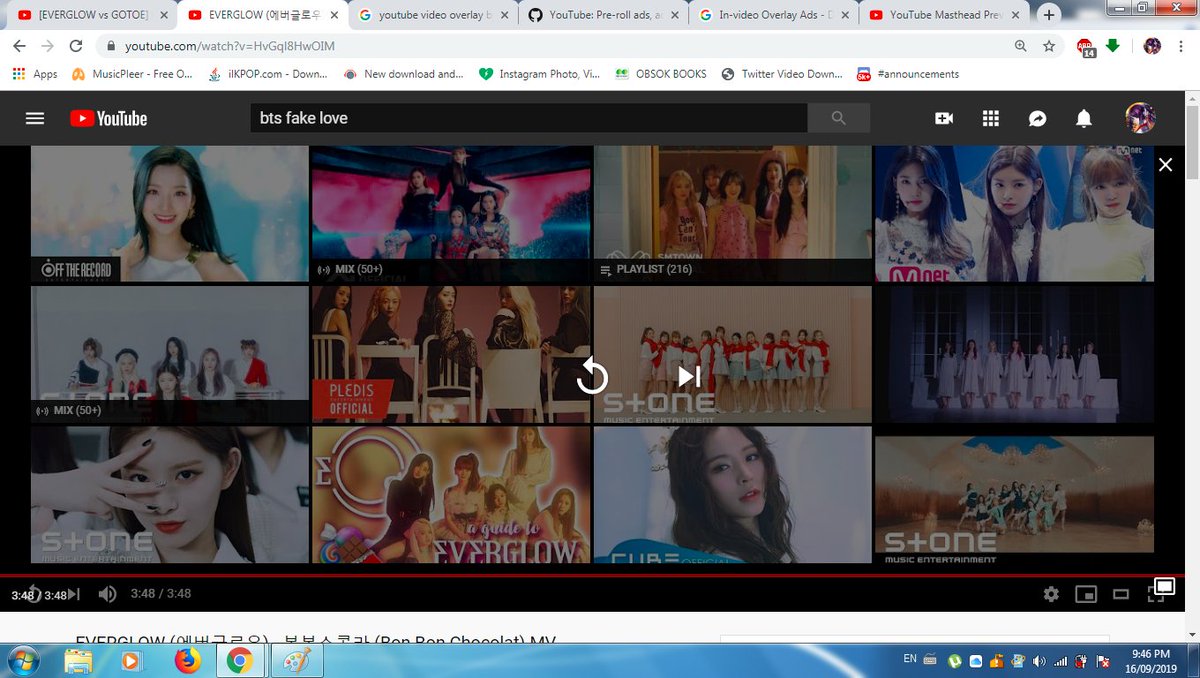Open the messages share bubble icon

1038,118
